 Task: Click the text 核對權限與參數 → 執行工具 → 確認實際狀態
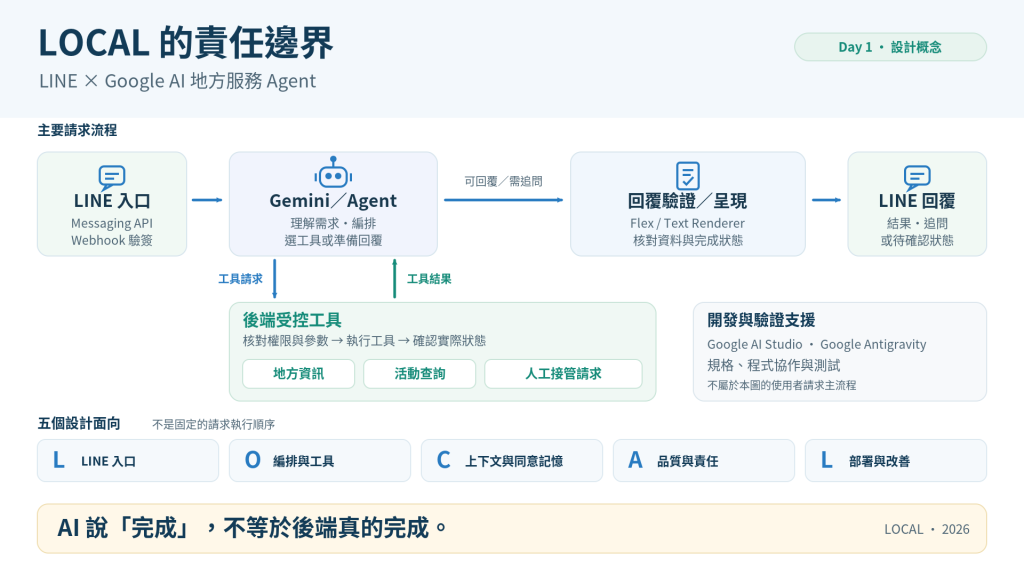tap(364, 341)
